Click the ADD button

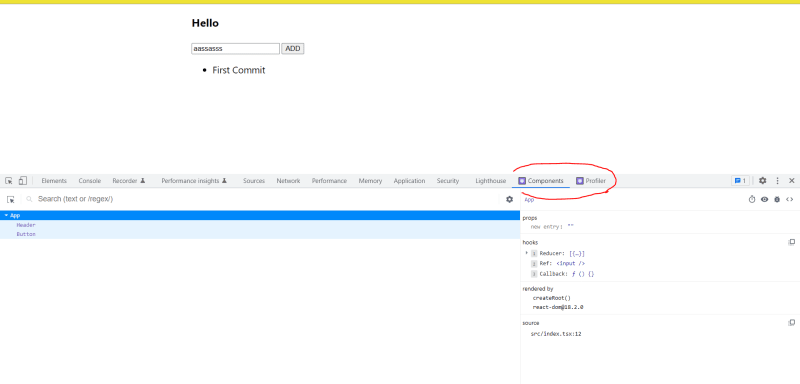pos(293,48)
